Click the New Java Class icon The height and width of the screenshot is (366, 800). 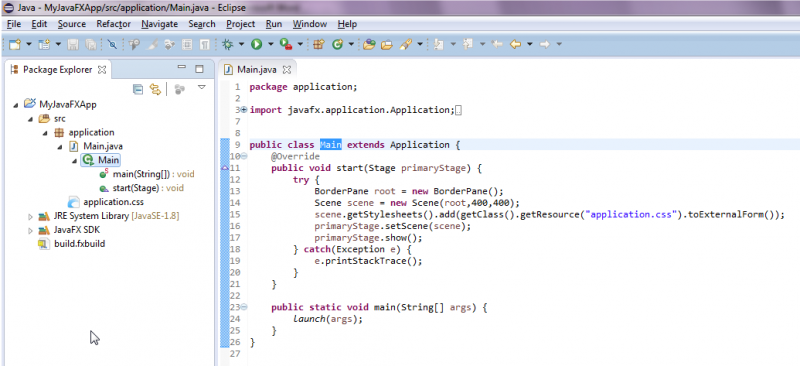(337, 45)
